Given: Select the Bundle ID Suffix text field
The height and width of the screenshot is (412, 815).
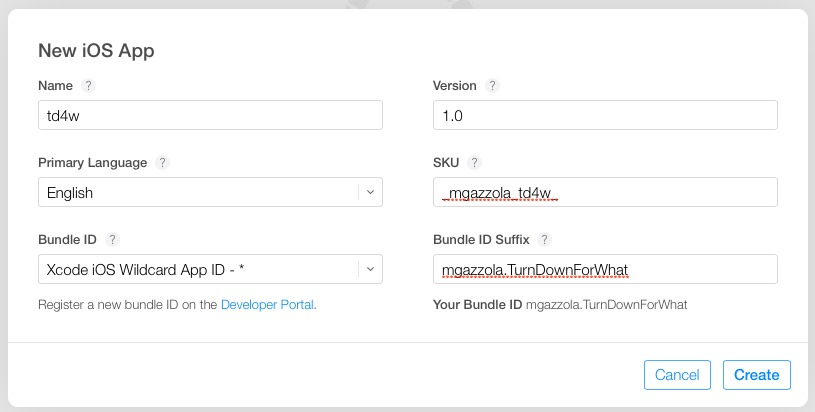Looking at the screenshot, I should tap(605, 269).
